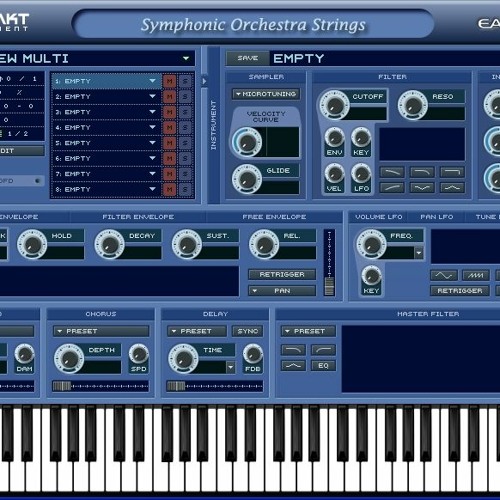Click the delay FDB knob
Screen dimensions: 500x500
(x=253, y=354)
